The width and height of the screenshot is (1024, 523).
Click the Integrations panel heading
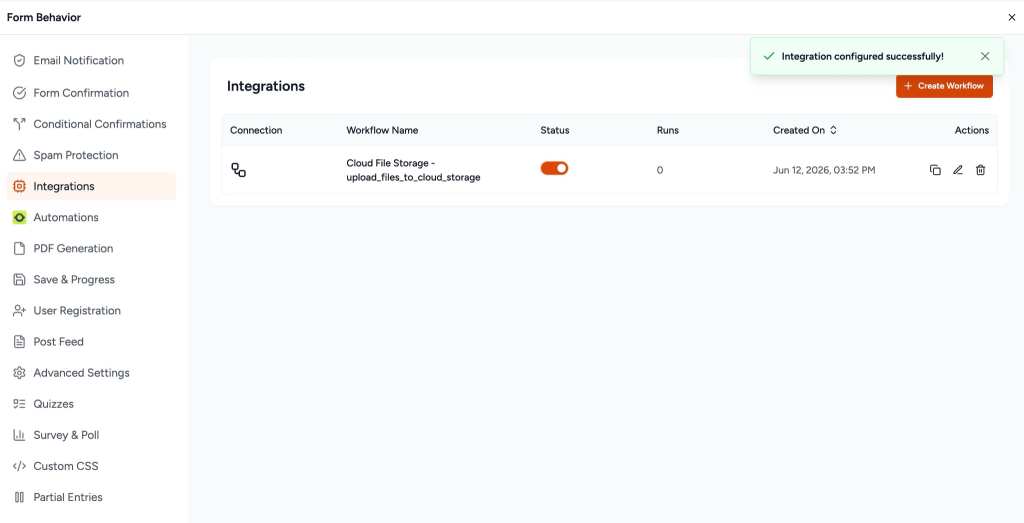[266, 86]
